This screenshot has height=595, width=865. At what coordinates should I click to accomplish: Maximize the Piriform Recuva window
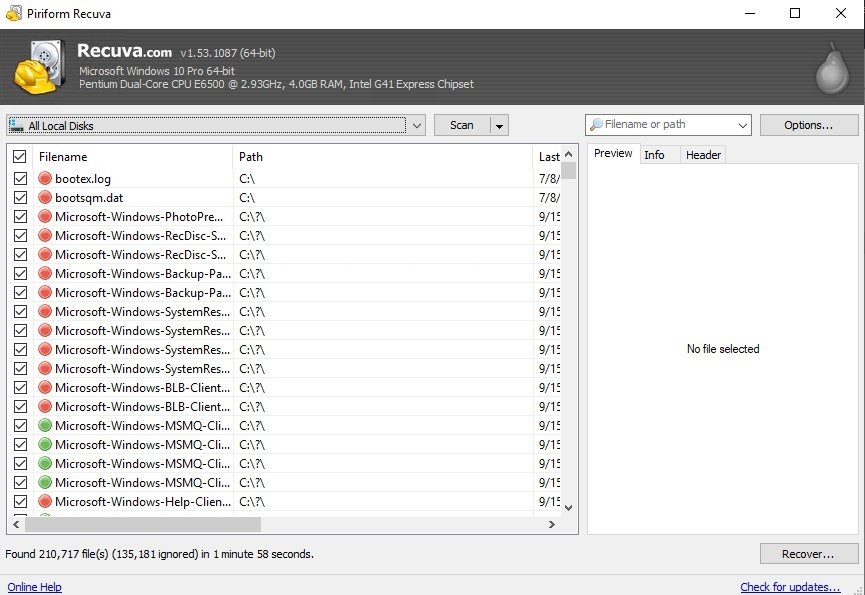click(x=795, y=13)
